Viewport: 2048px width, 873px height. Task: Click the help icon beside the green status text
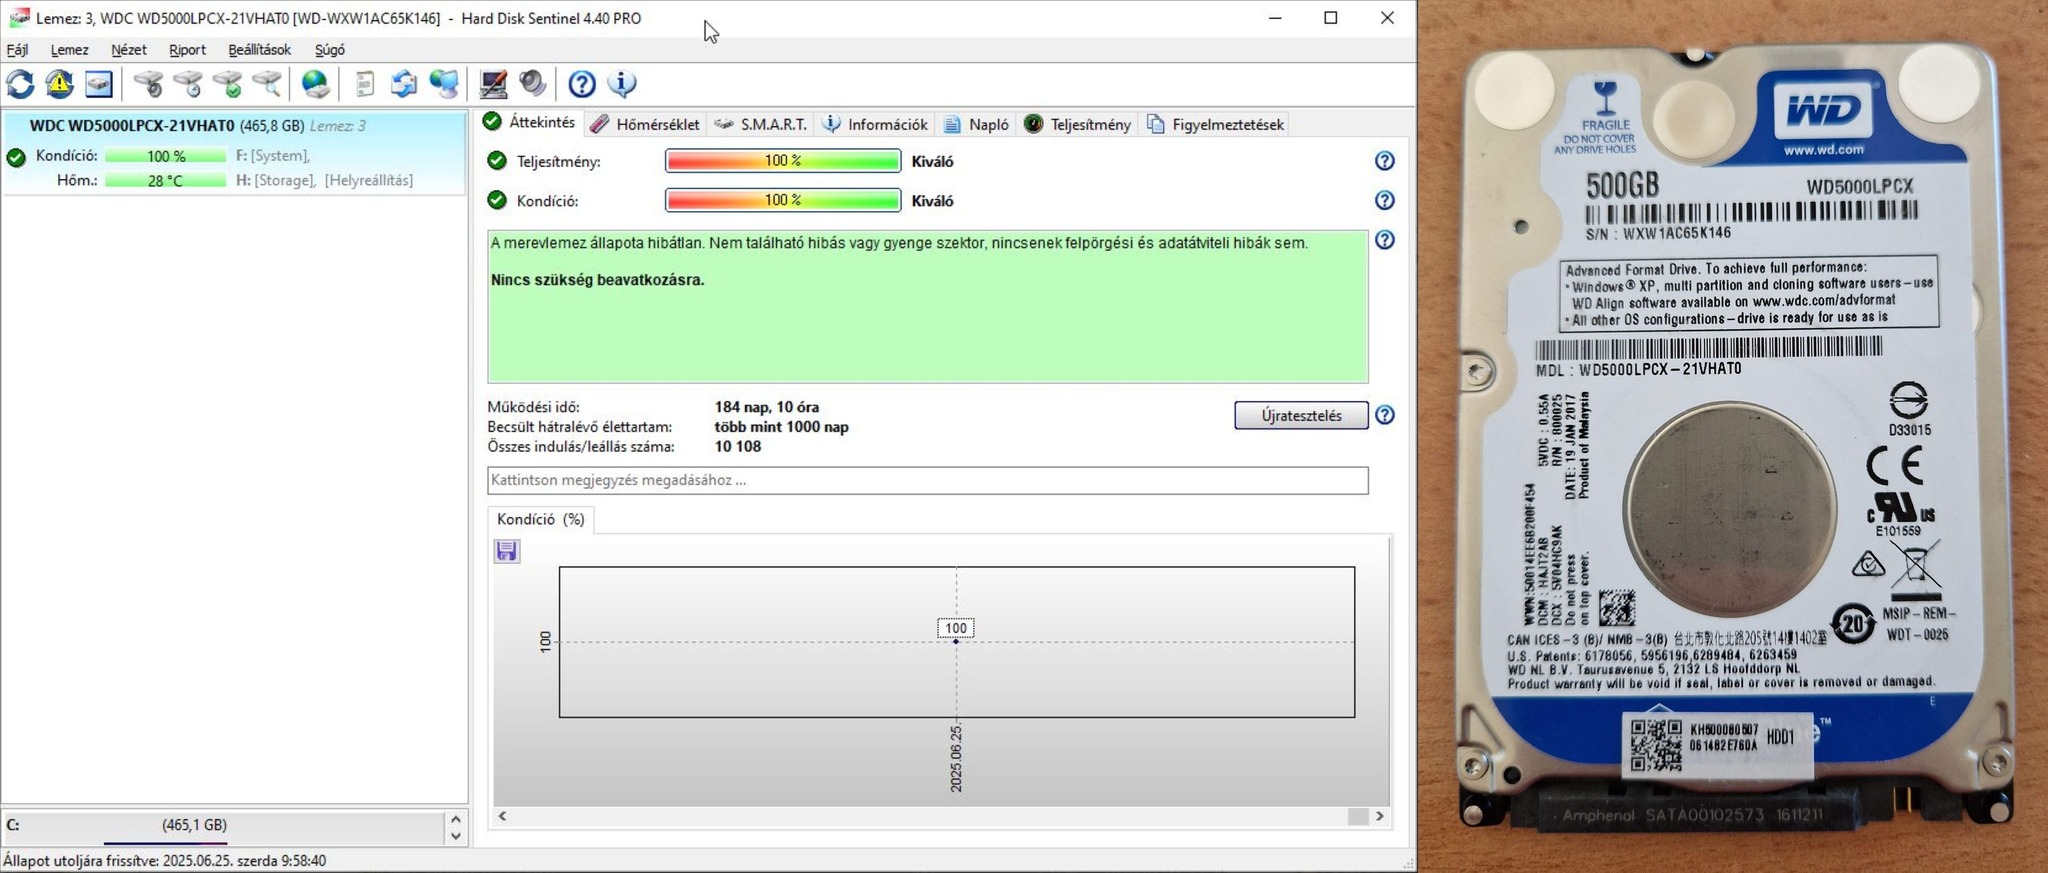point(1384,240)
